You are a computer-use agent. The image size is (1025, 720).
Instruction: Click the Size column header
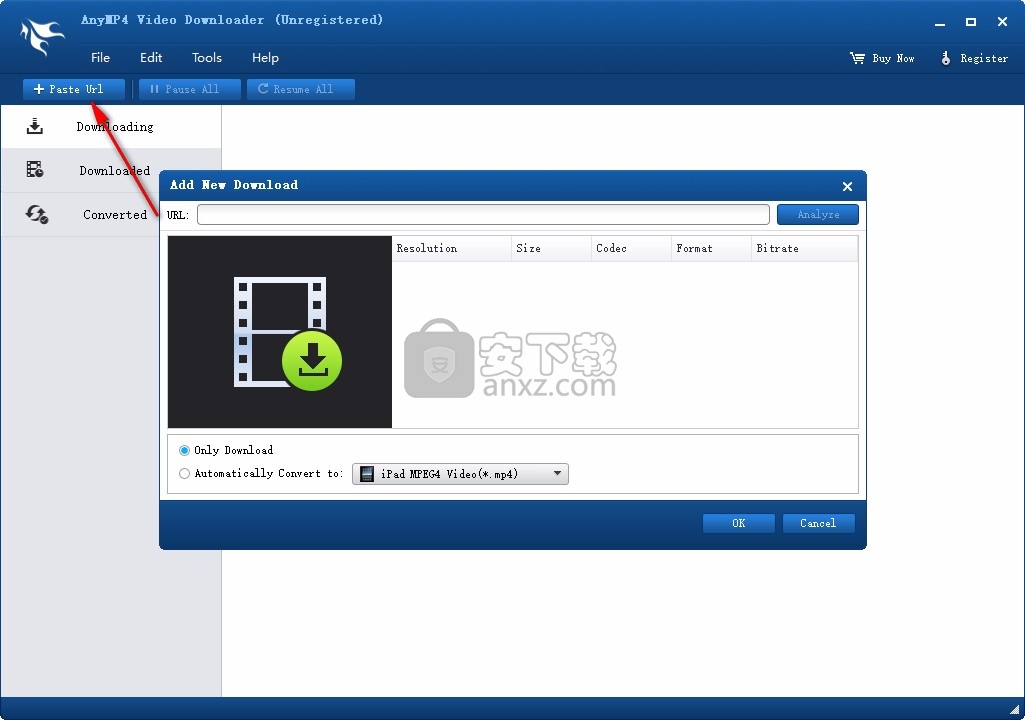pyautogui.click(x=551, y=249)
